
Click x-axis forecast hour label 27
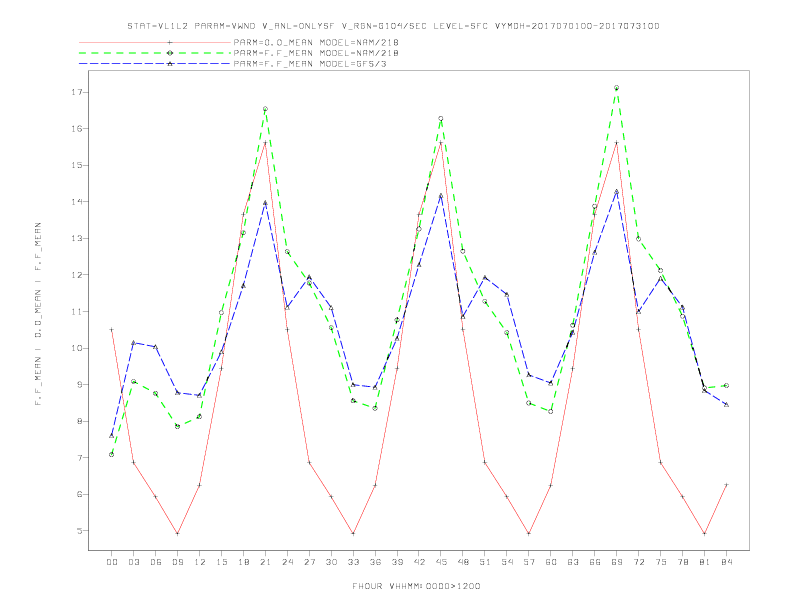[309, 562]
